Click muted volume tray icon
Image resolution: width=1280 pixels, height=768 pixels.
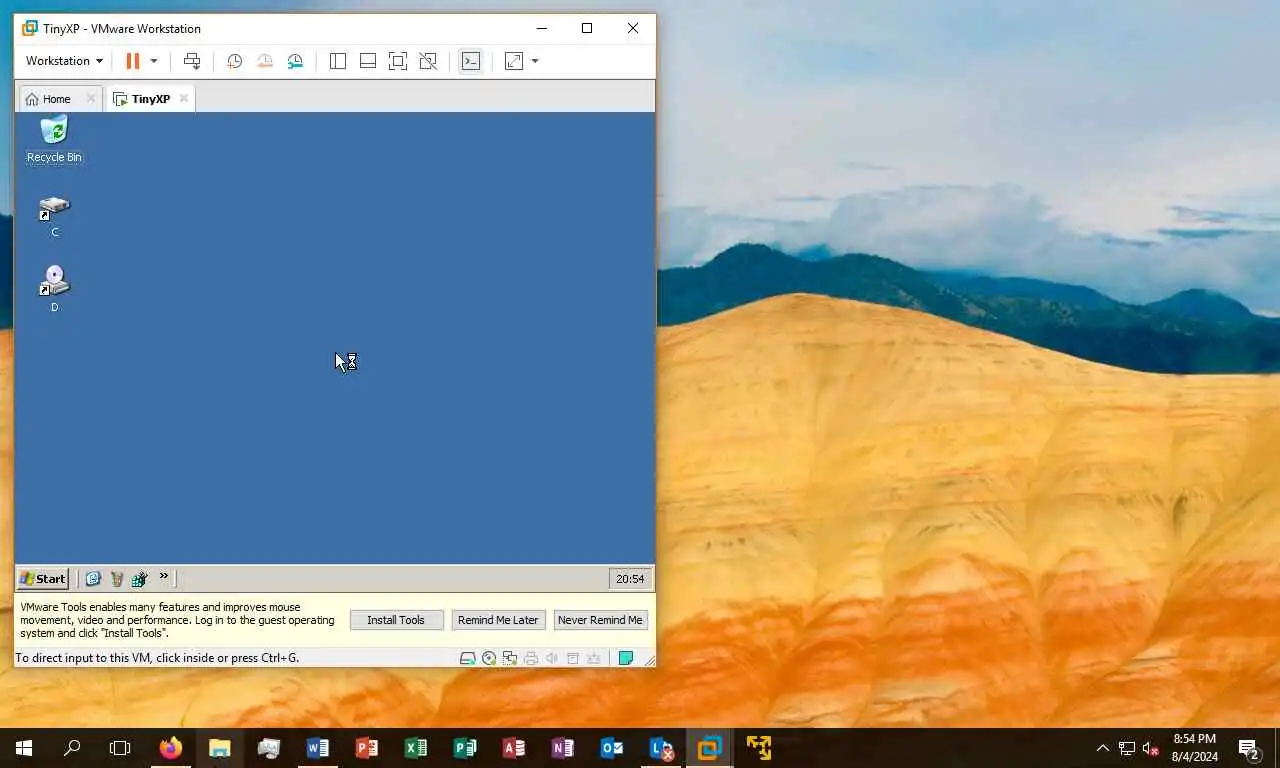[1151, 748]
